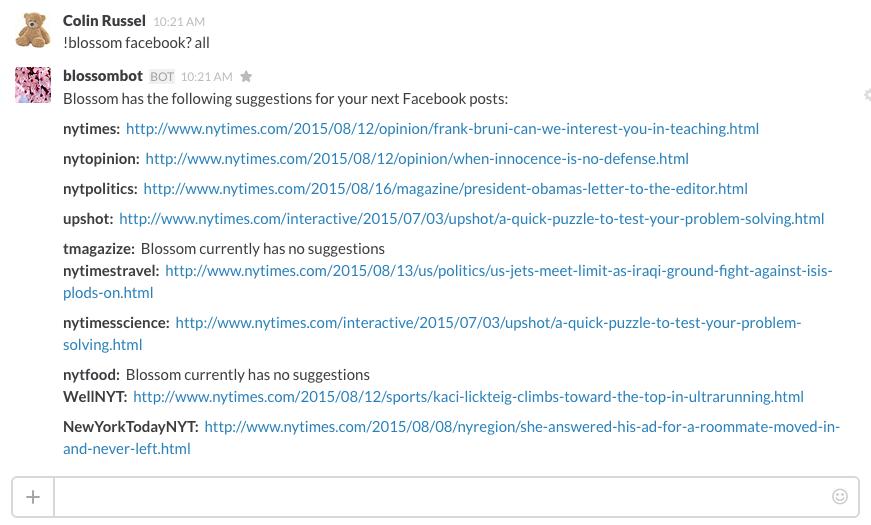Click the plus attachment button in message box
Screen dimensions: 871x525
click(33, 497)
